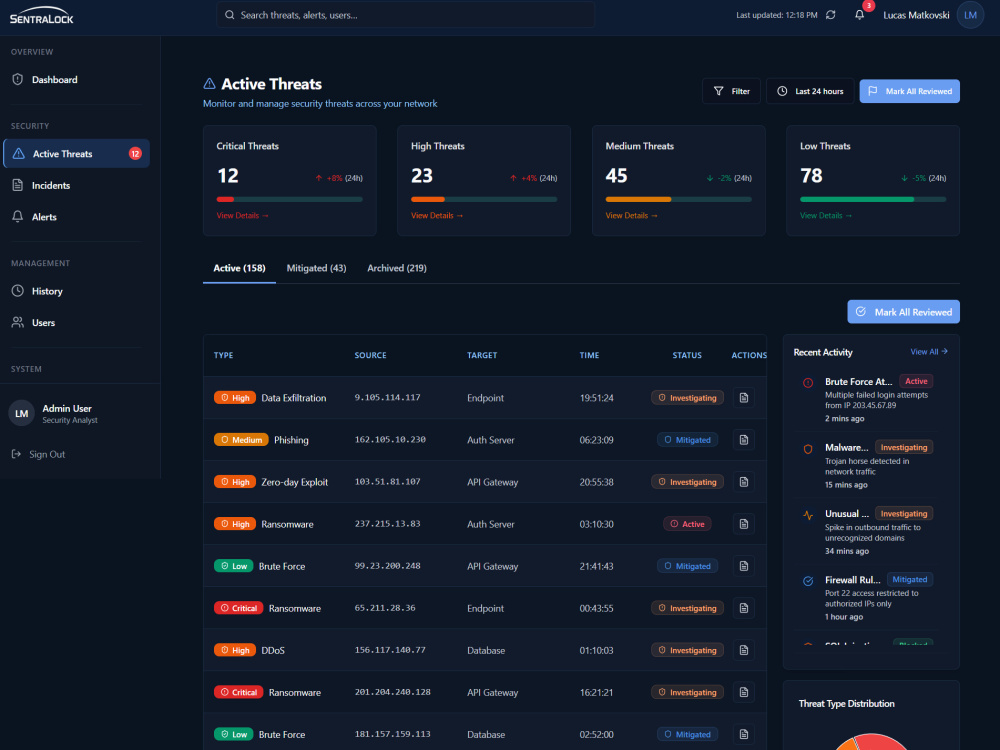The width and height of the screenshot is (1000, 750).
Task: Open details icon for Zero-day Exploit row
Action: [x=744, y=482]
